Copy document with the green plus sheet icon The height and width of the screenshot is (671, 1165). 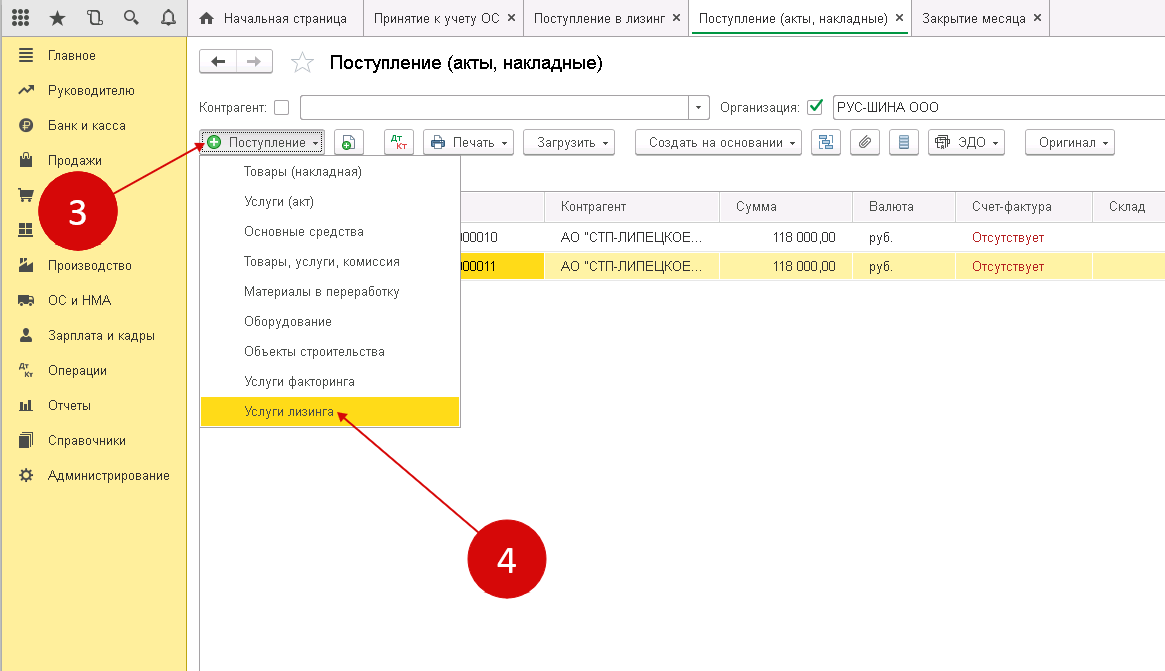click(x=348, y=143)
